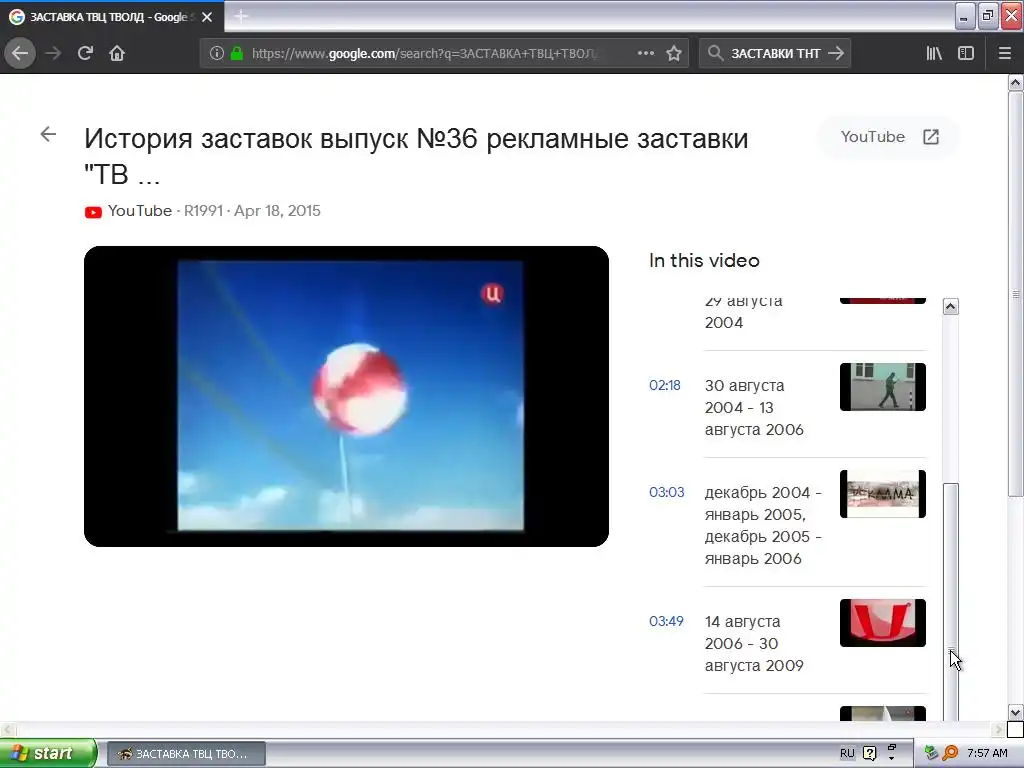Open page actions three-dots menu
Screen dimensions: 1024x768
(645, 54)
